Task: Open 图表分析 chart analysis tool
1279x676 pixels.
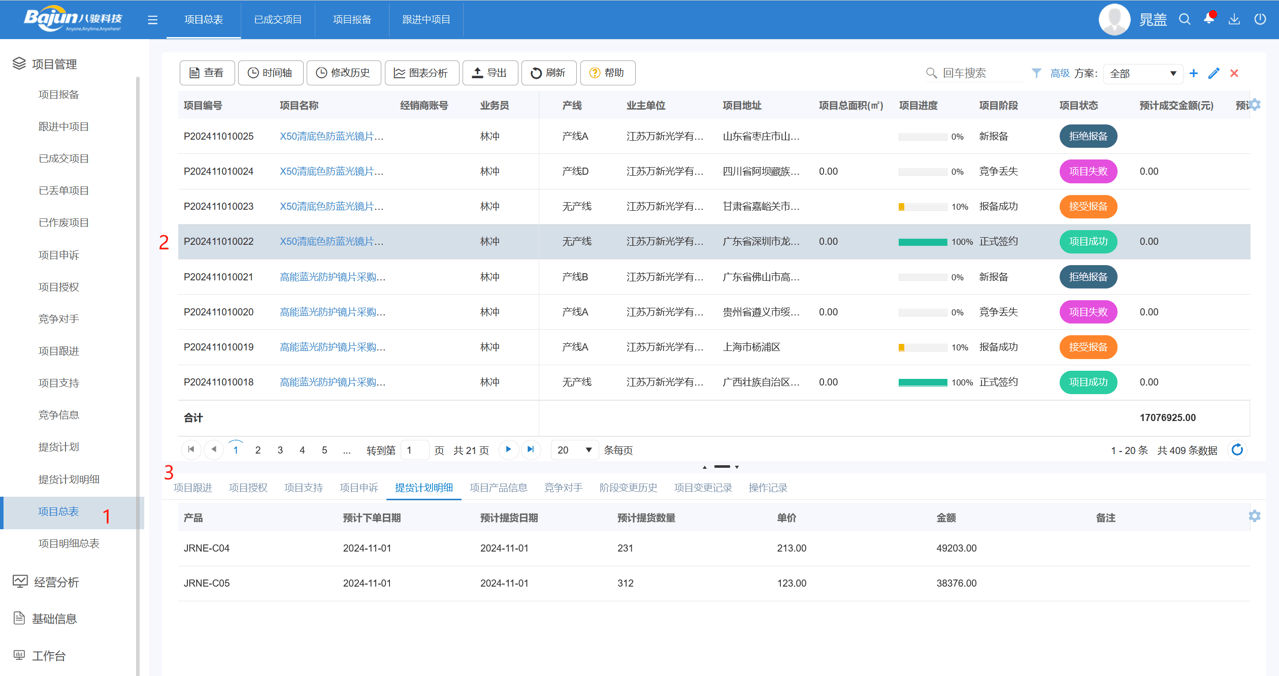Action: pyautogui.click(x=422, y=72)
